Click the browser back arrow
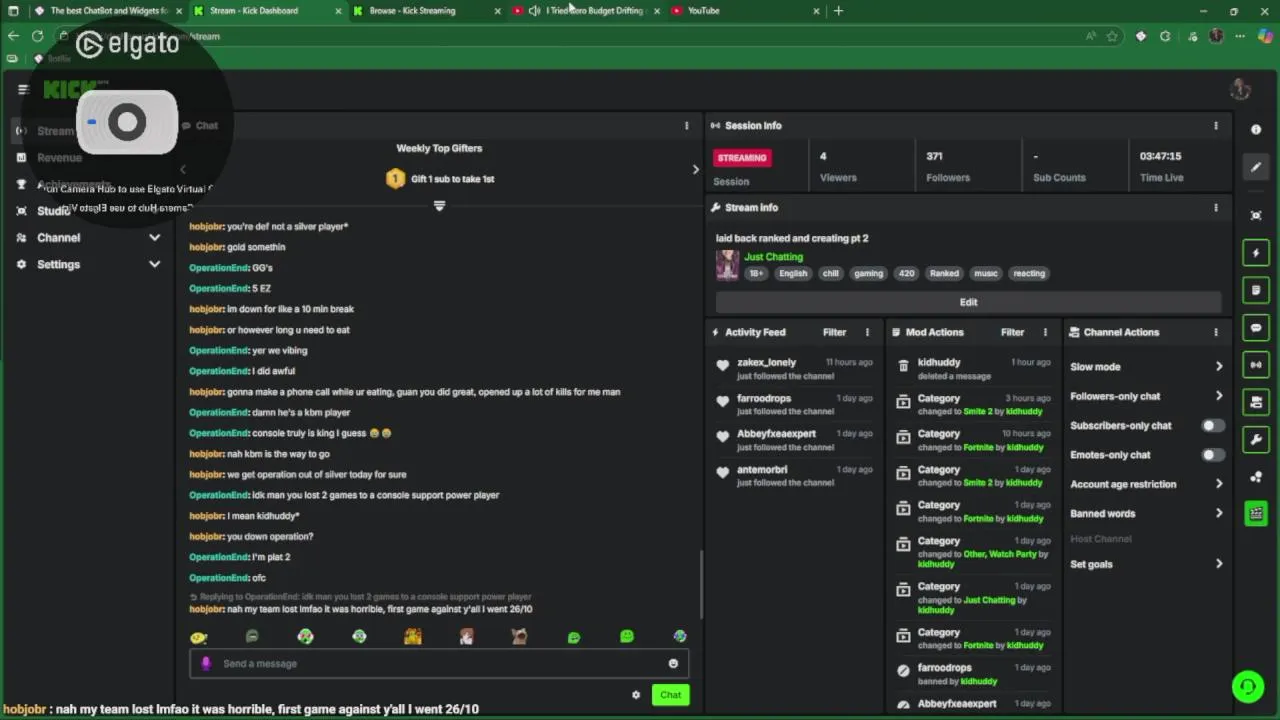Viewport: 1280px width, 720px height. (13, 36)
